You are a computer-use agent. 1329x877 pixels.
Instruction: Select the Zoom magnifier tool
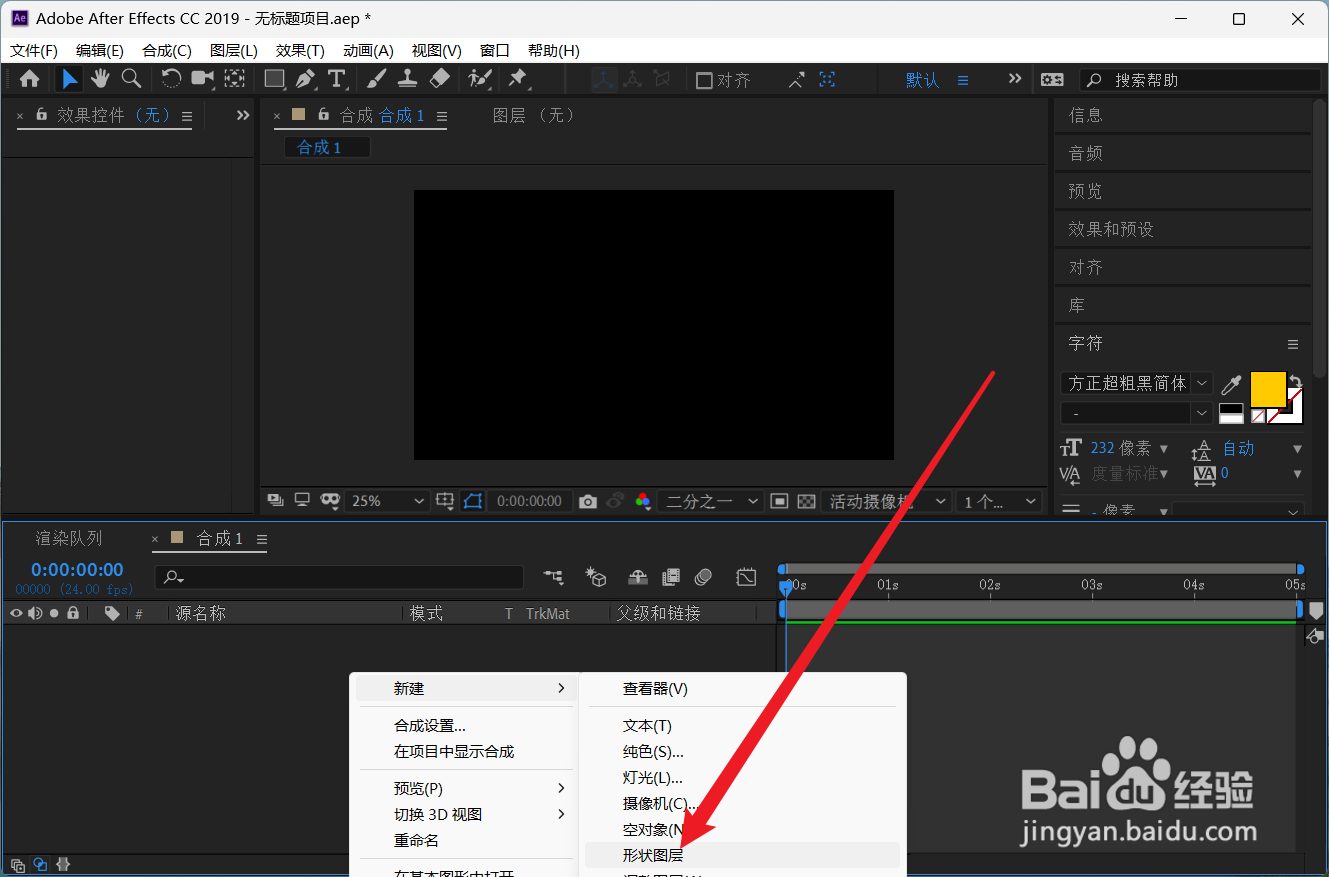pos(131,79)
